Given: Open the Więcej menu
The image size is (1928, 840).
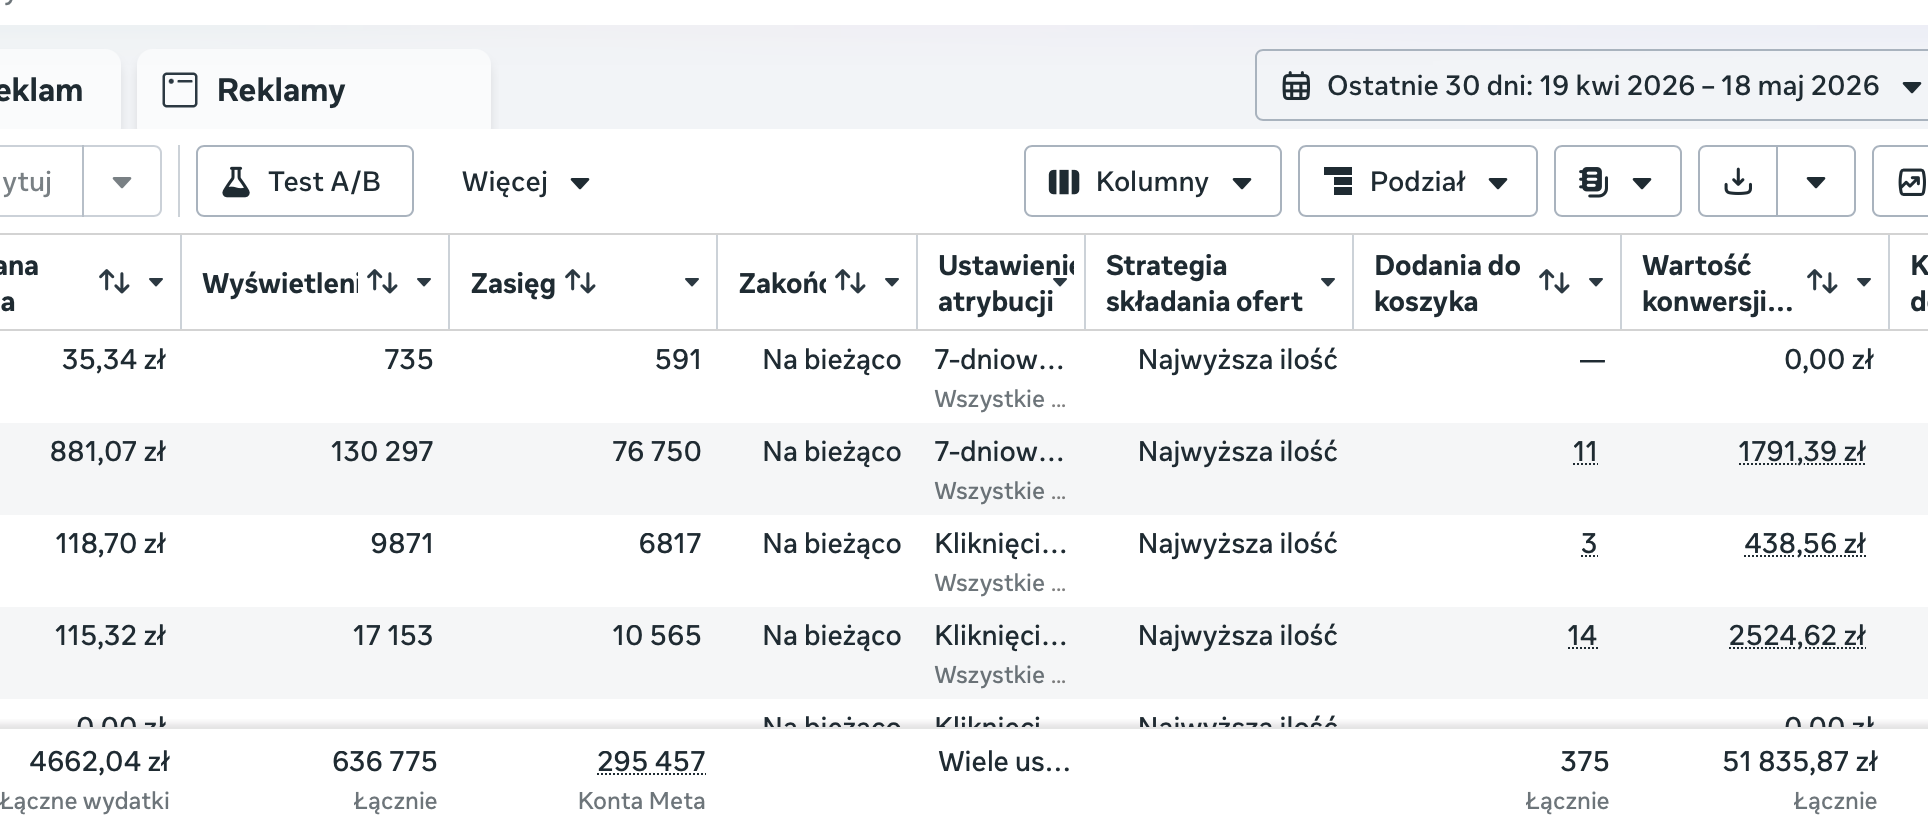Looking at the screenshot, I should [526, 182].
